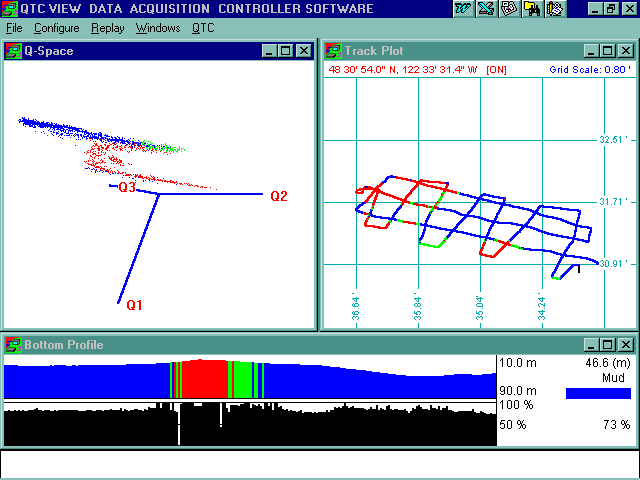This screenshot has height=480, width=640.
Task: Open the Configure menu
Action: pyautogui.click(x=56, y=28)
